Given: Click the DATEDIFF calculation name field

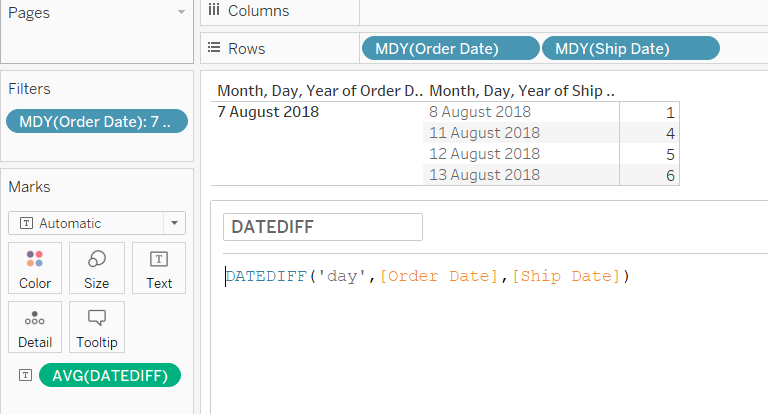Looking at the screenshot, I should [x=322, y=227].
